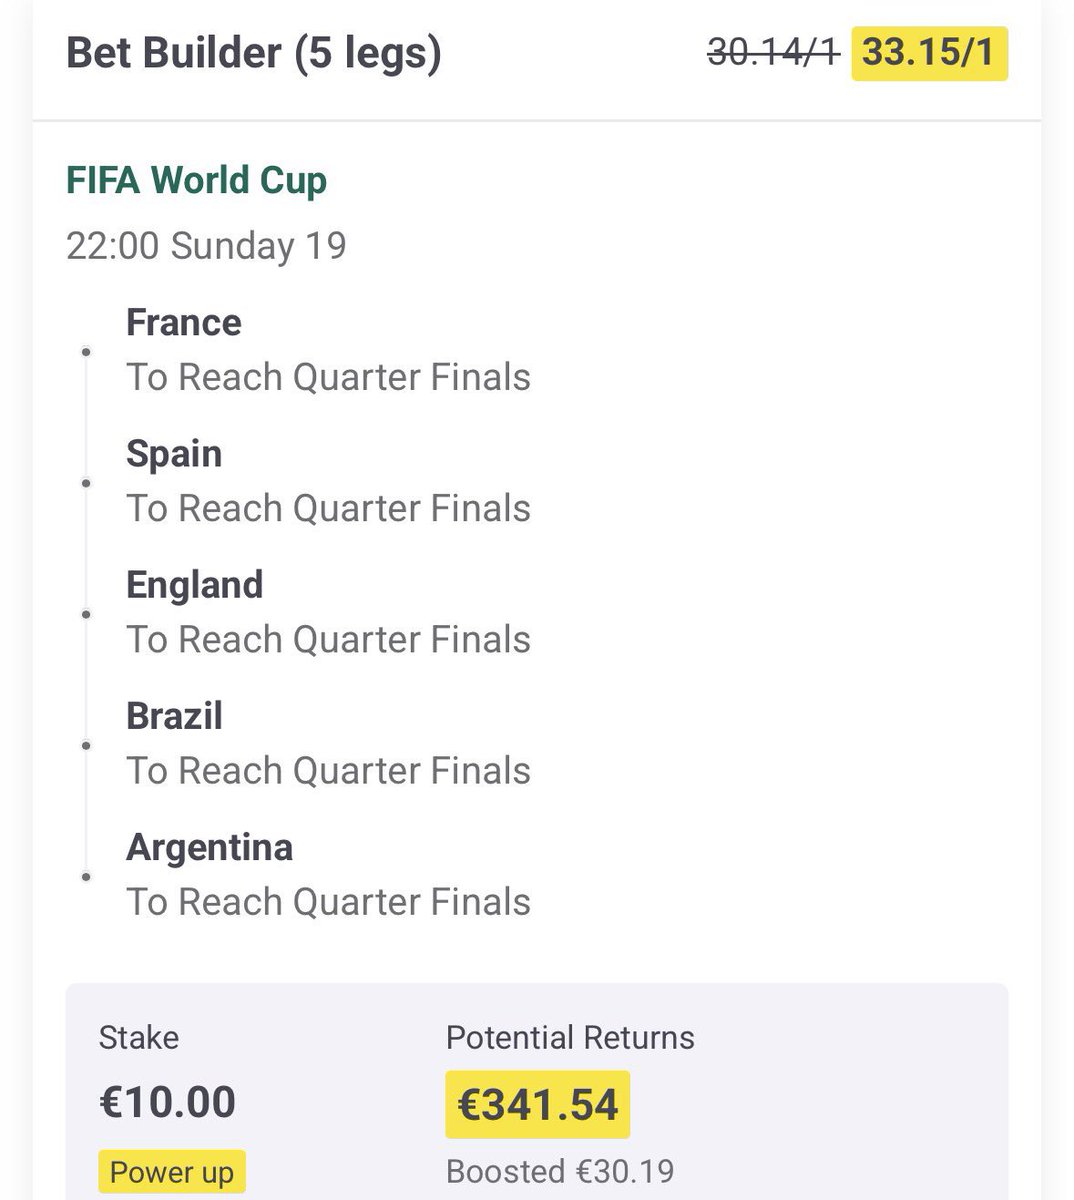Click the Boosted €30.19 text

tap(560, 1170)
